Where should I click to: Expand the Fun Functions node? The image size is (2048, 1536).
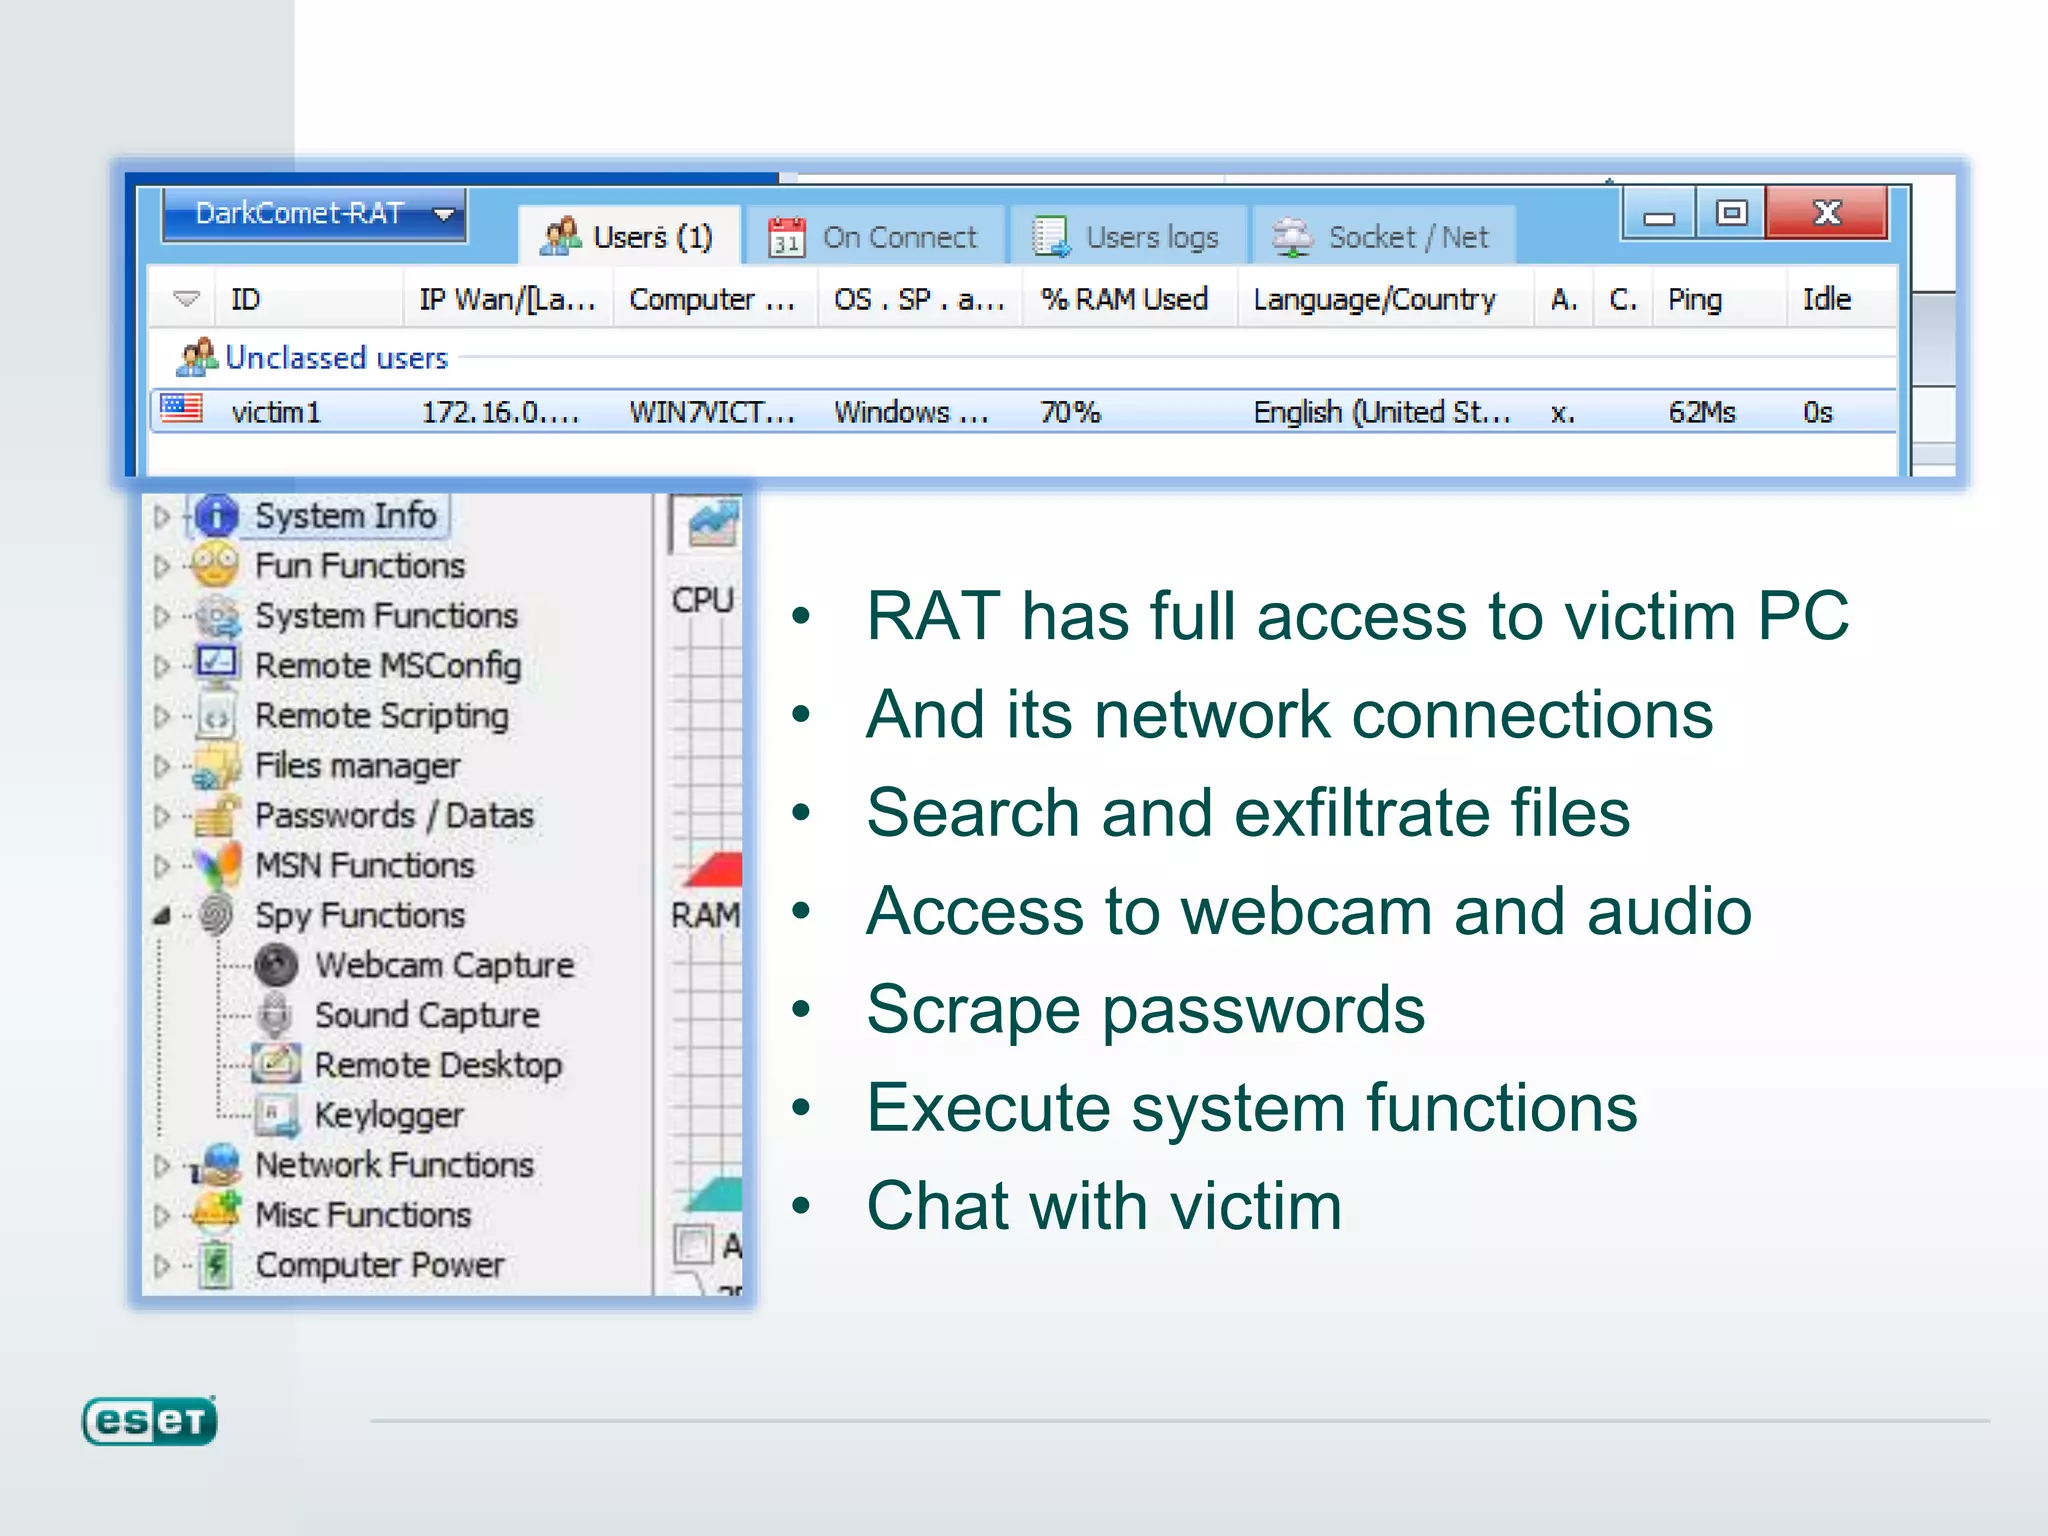click(x=162, y=567)
